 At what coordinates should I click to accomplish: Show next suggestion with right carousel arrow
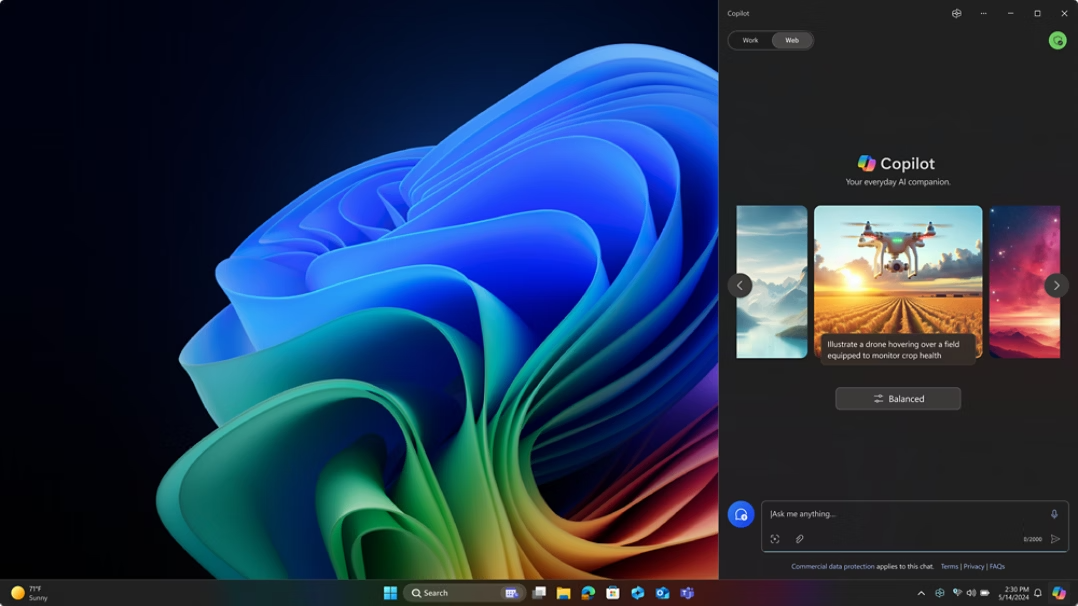[1056, 285]
